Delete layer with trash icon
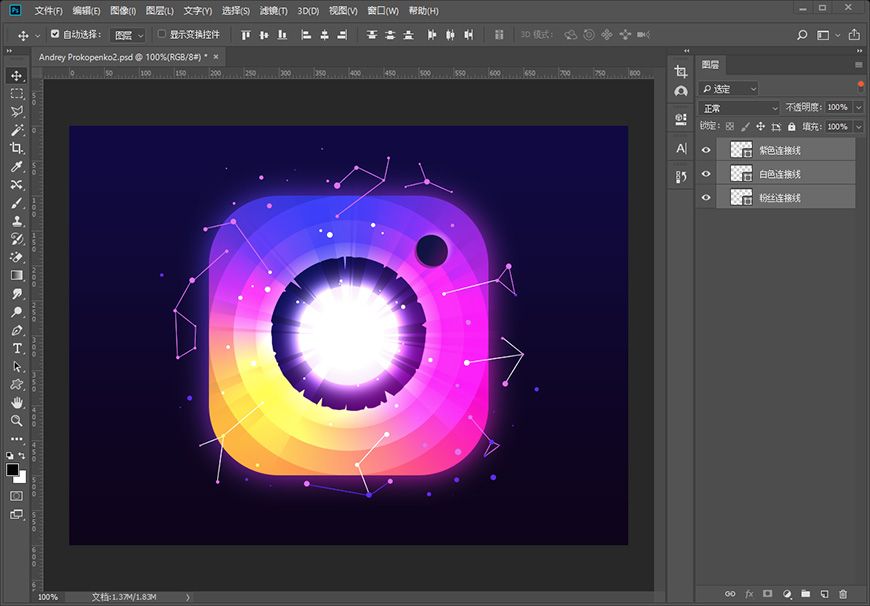Screen dimensions: 870x606 843,594
